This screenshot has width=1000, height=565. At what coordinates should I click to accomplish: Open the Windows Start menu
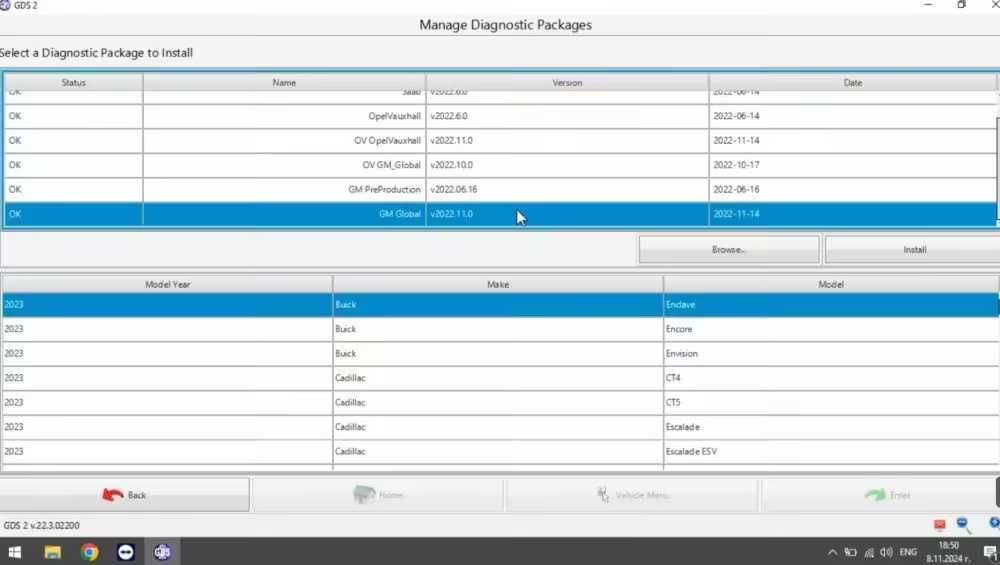coord(14,552)
